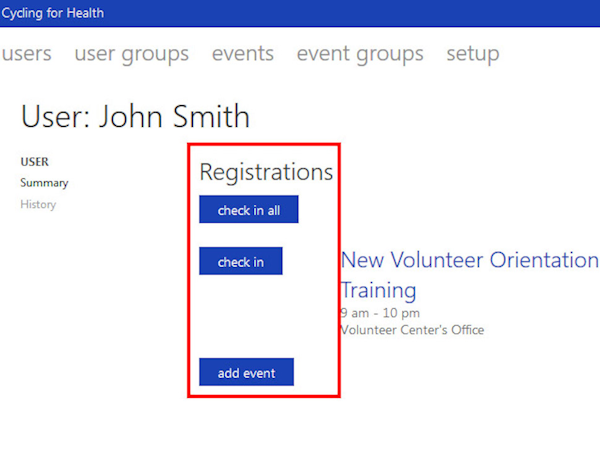The height and width of the screenshot is (450, 600).
Task: Click empty space between check in and add event
Action: [265, 316]
